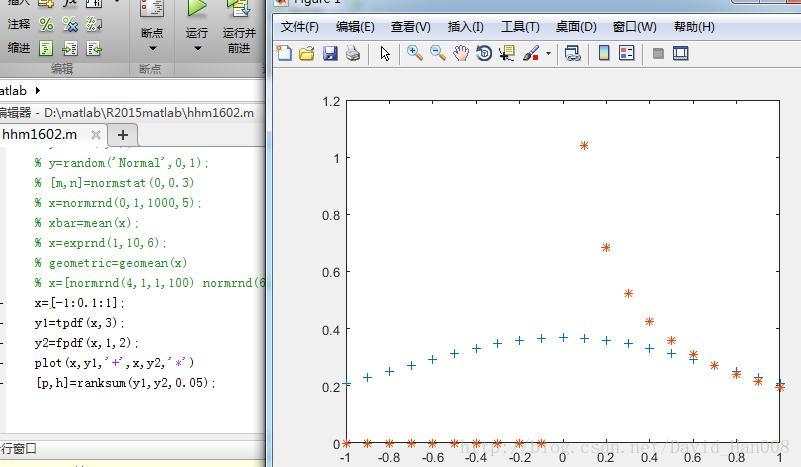Click the code line x=[-1:0.1:1];
The image size is (801, 467).
tap(79, 303)
